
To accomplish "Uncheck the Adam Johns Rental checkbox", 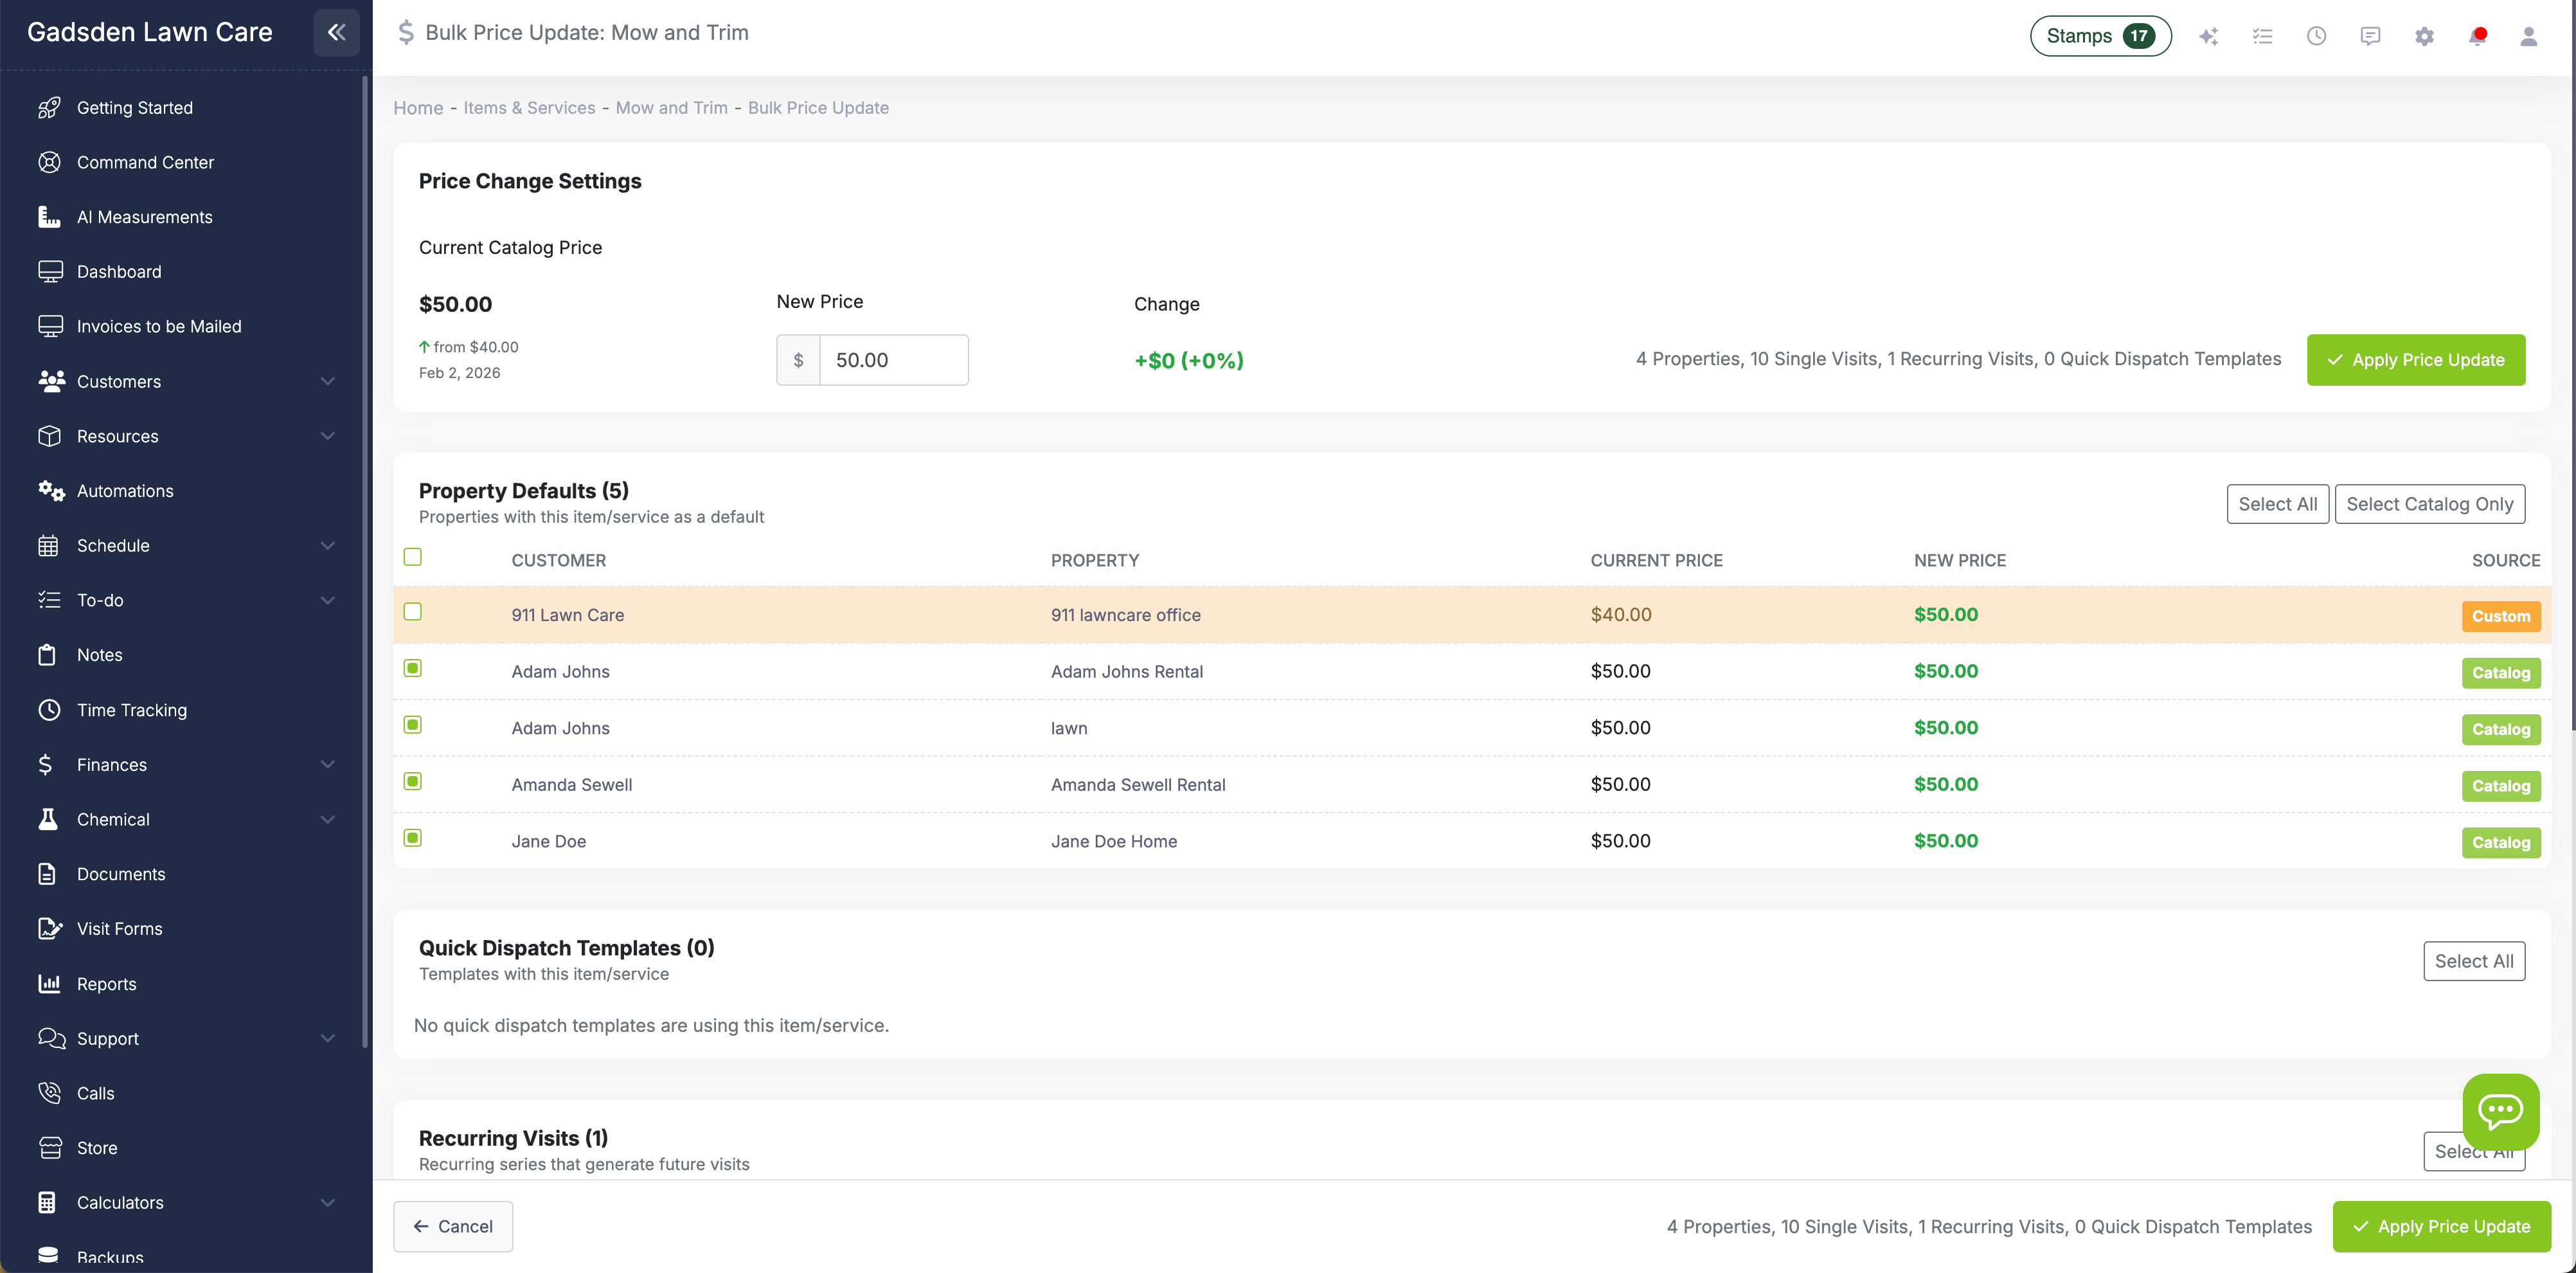I will click(x=413, y=670).
